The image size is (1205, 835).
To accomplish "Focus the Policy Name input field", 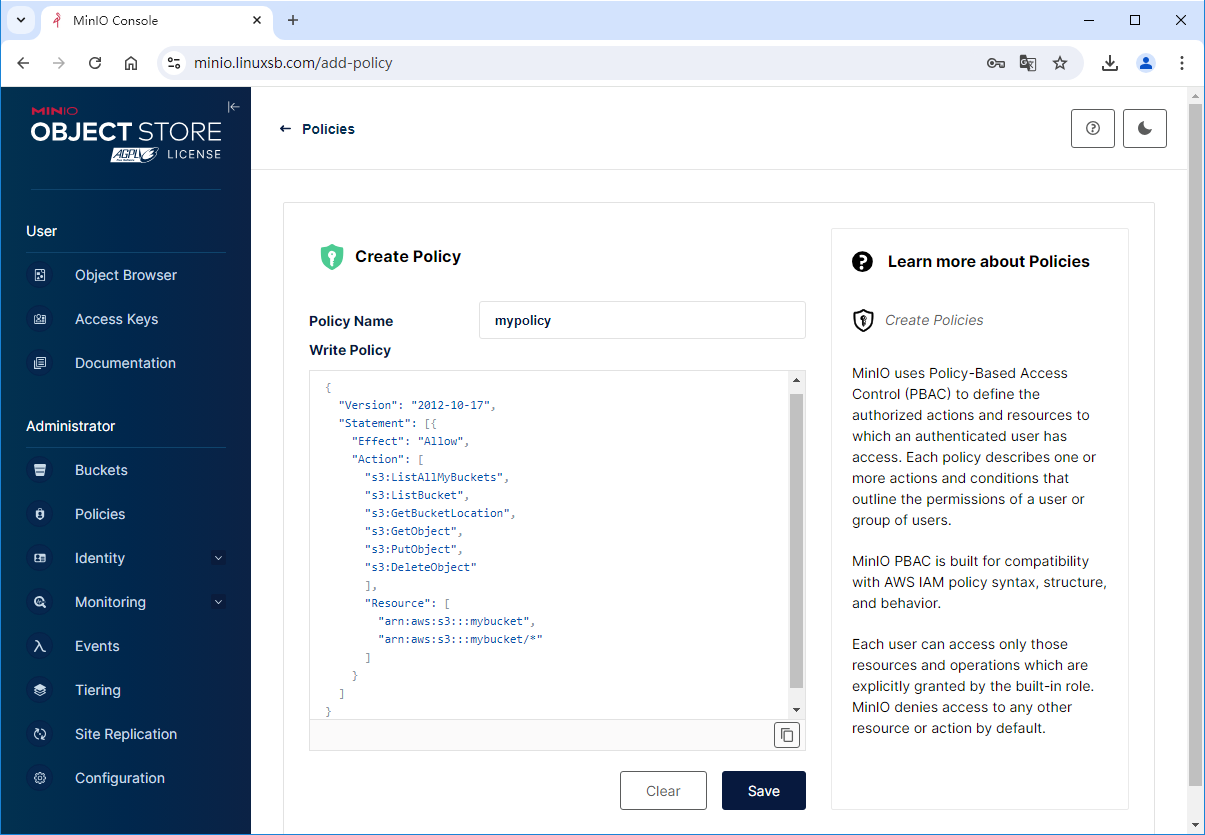I will 642,321.
